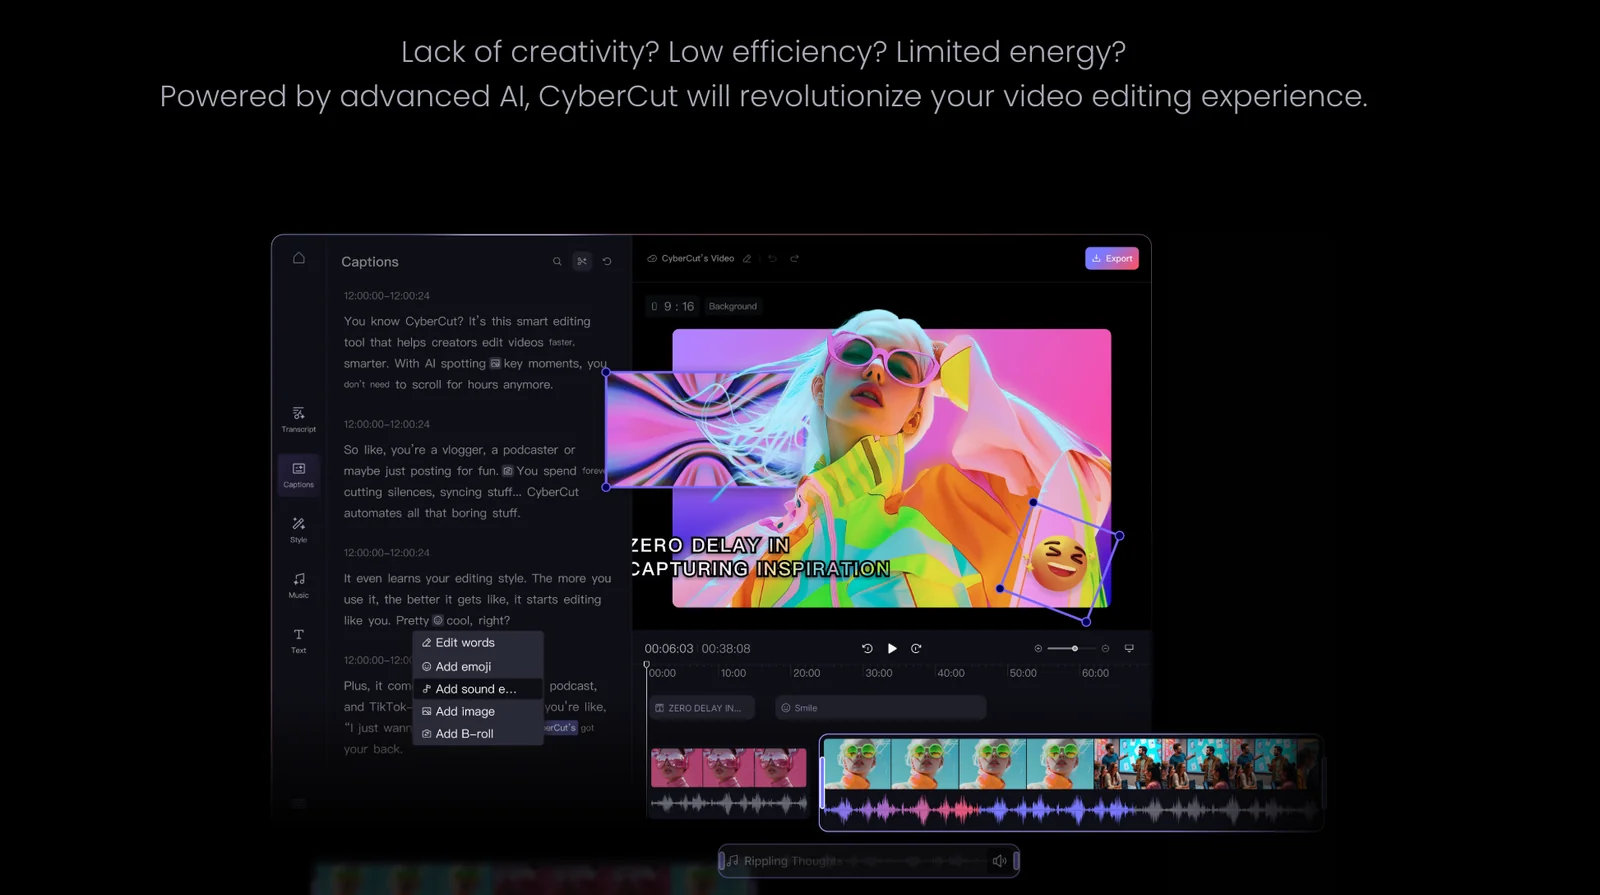This screenshot has height=895, width=1600.
Task: Open the Transcript panel
Action: pyautogui.click(x=298, y=419)
